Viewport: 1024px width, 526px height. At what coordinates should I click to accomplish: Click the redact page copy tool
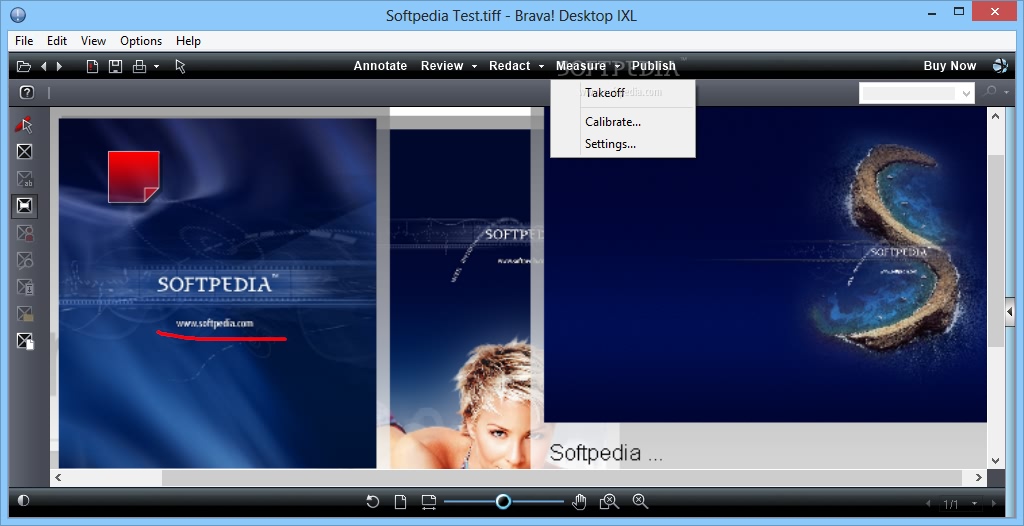coord(24,341)
